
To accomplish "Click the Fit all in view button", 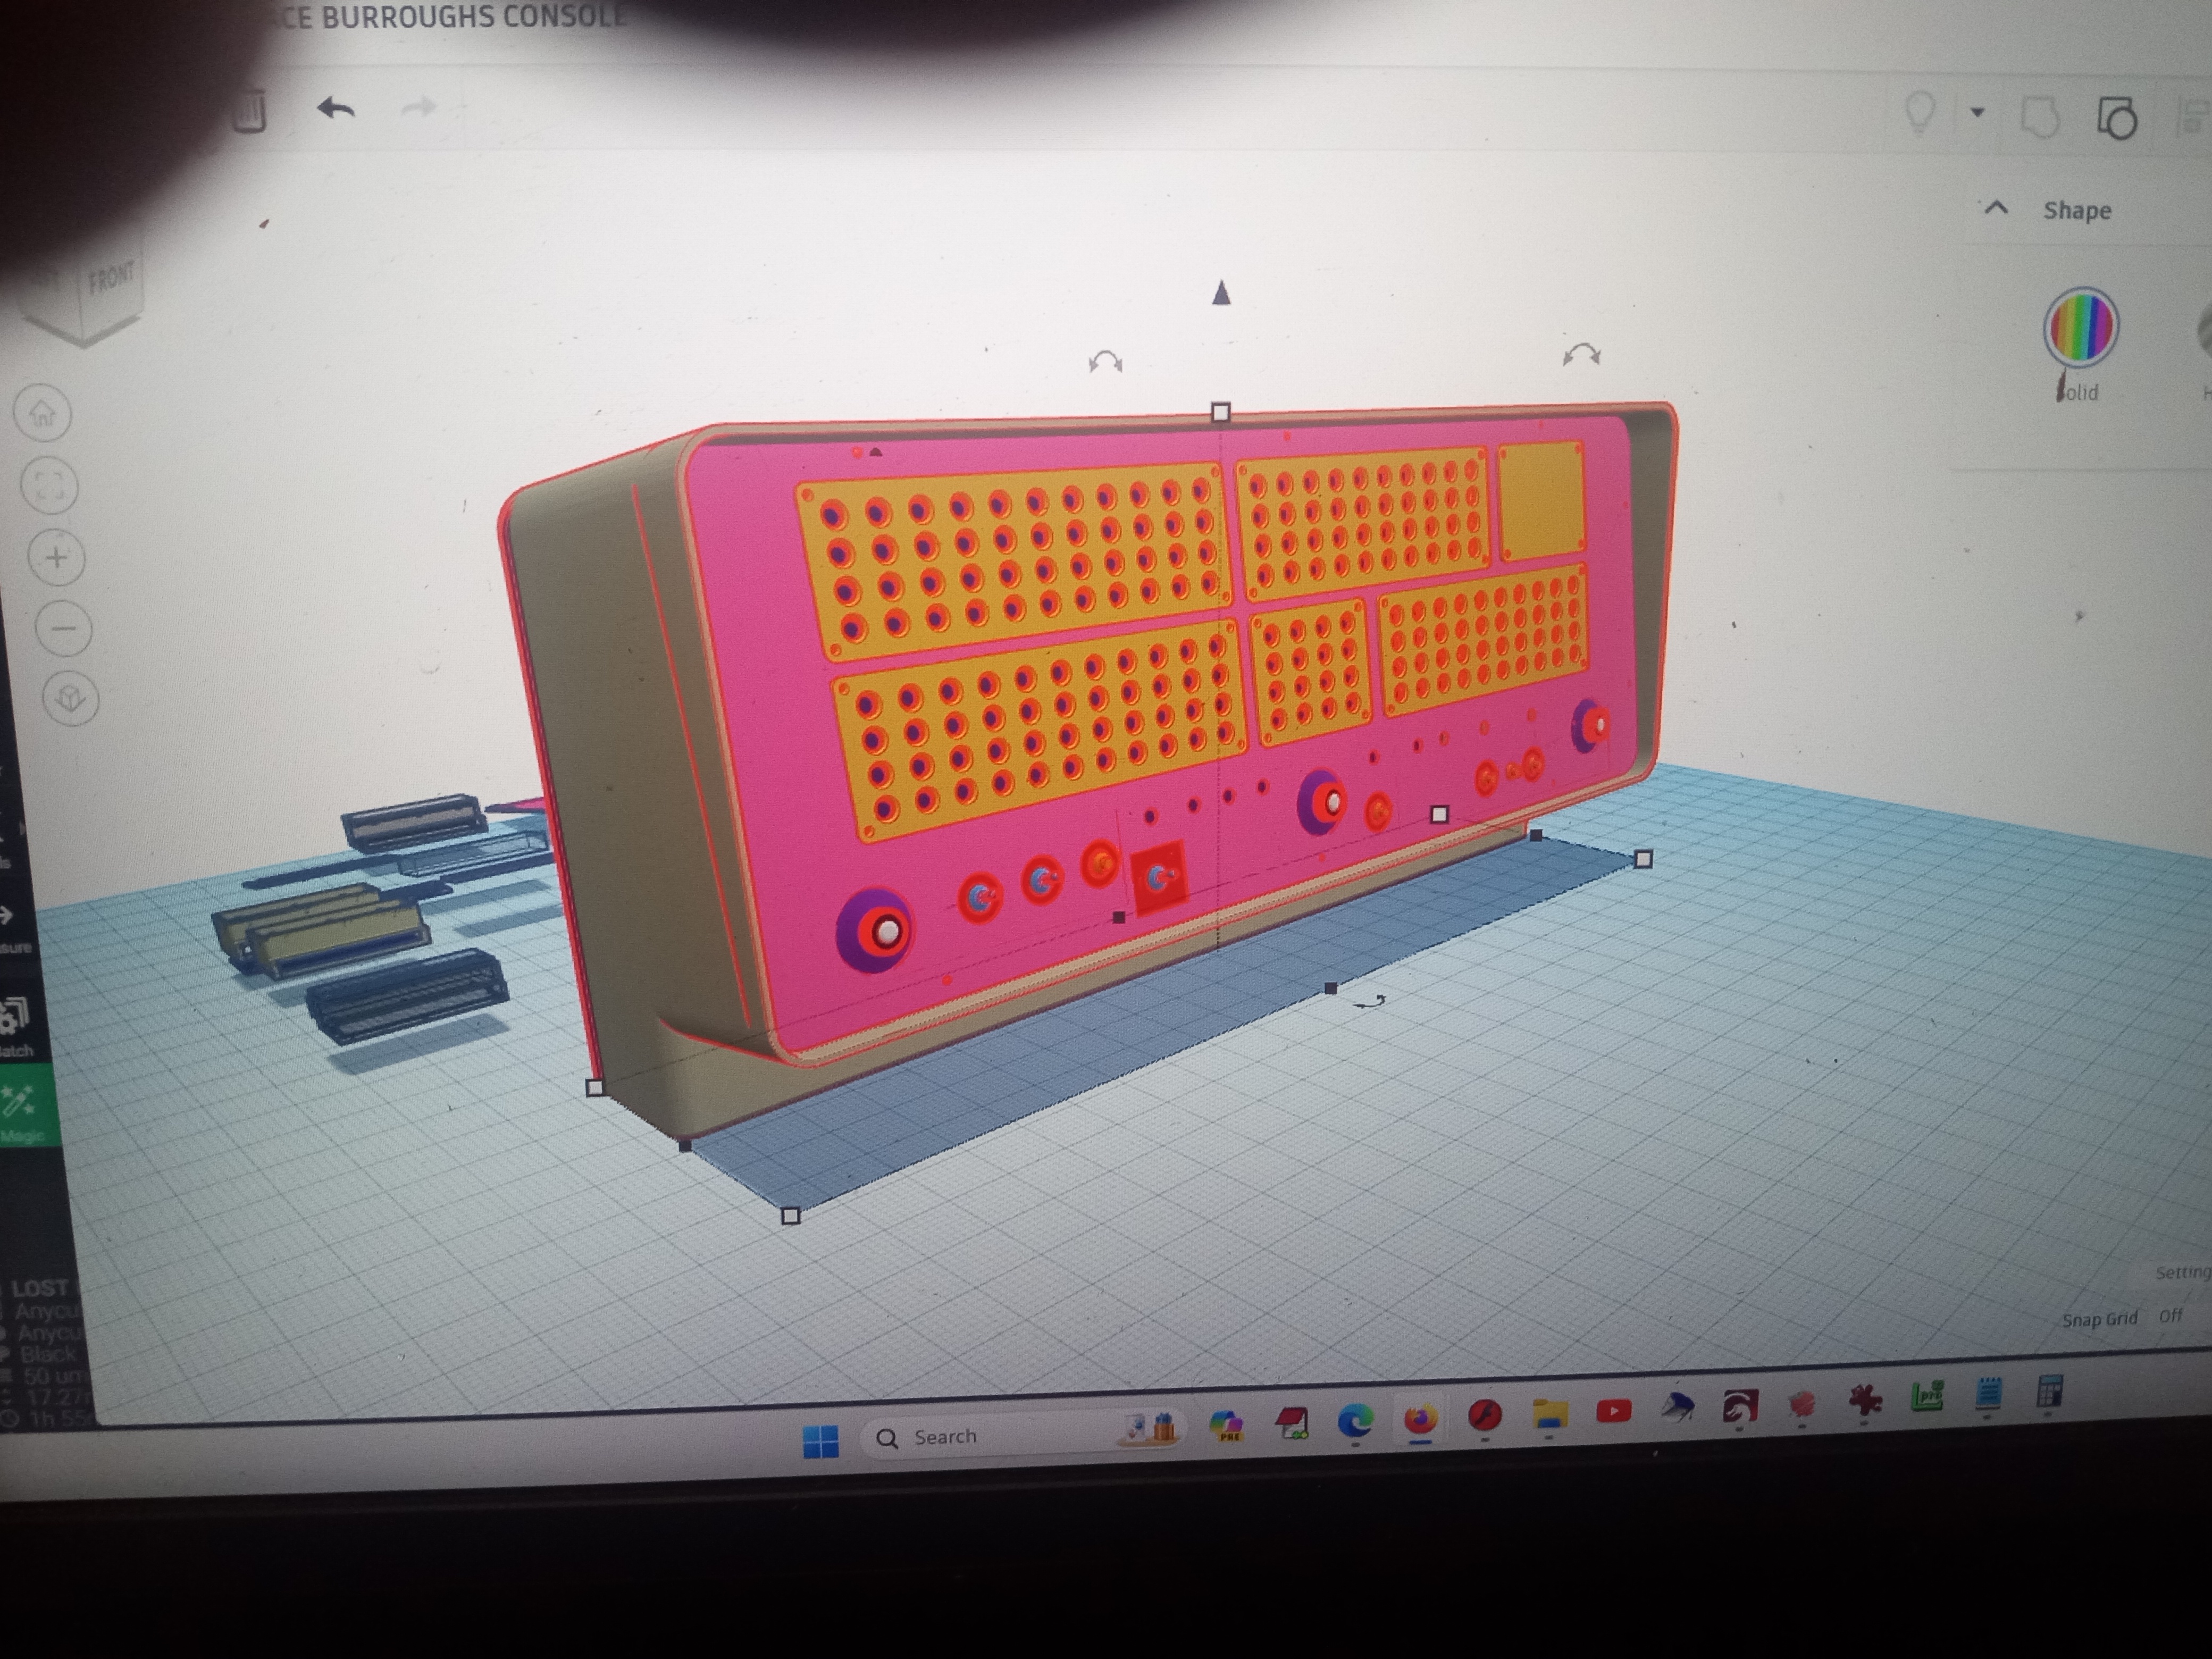I will tap(50, 486).
